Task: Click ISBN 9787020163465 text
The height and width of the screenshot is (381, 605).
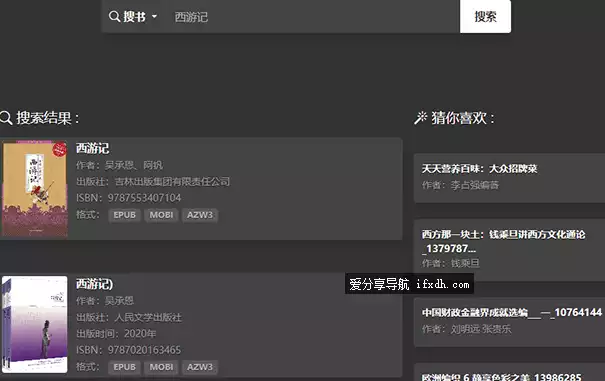Action: (144, 350)
